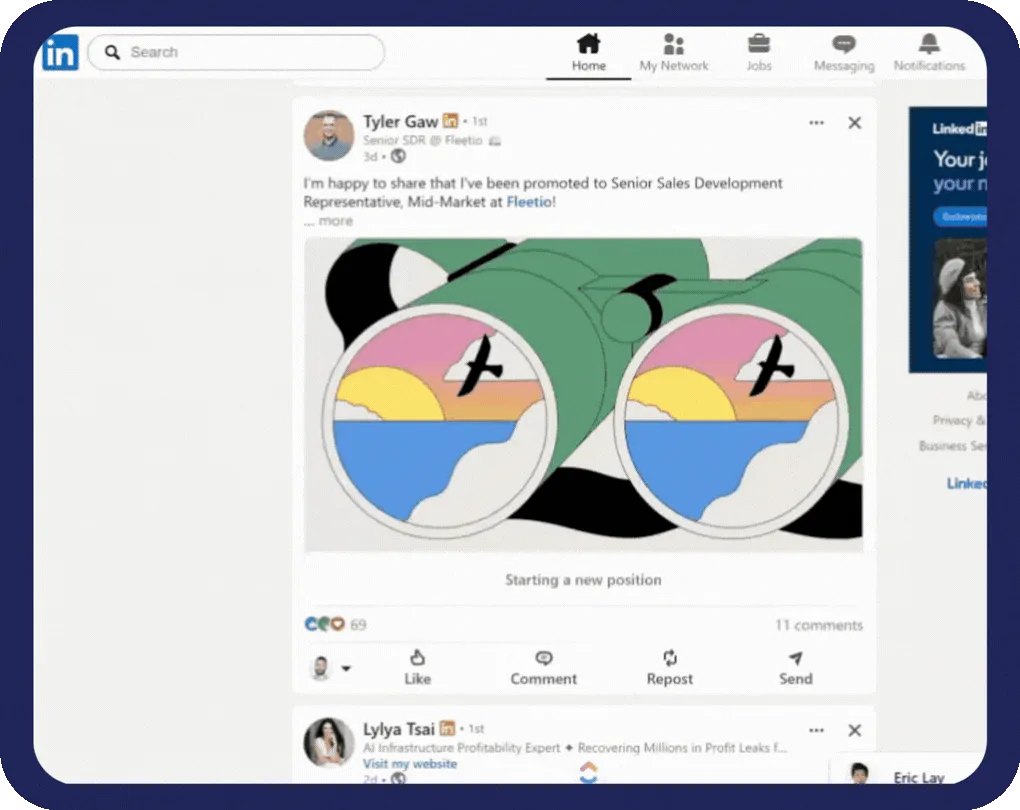Select the Send icon on Tyler's post

pos(794,667)
